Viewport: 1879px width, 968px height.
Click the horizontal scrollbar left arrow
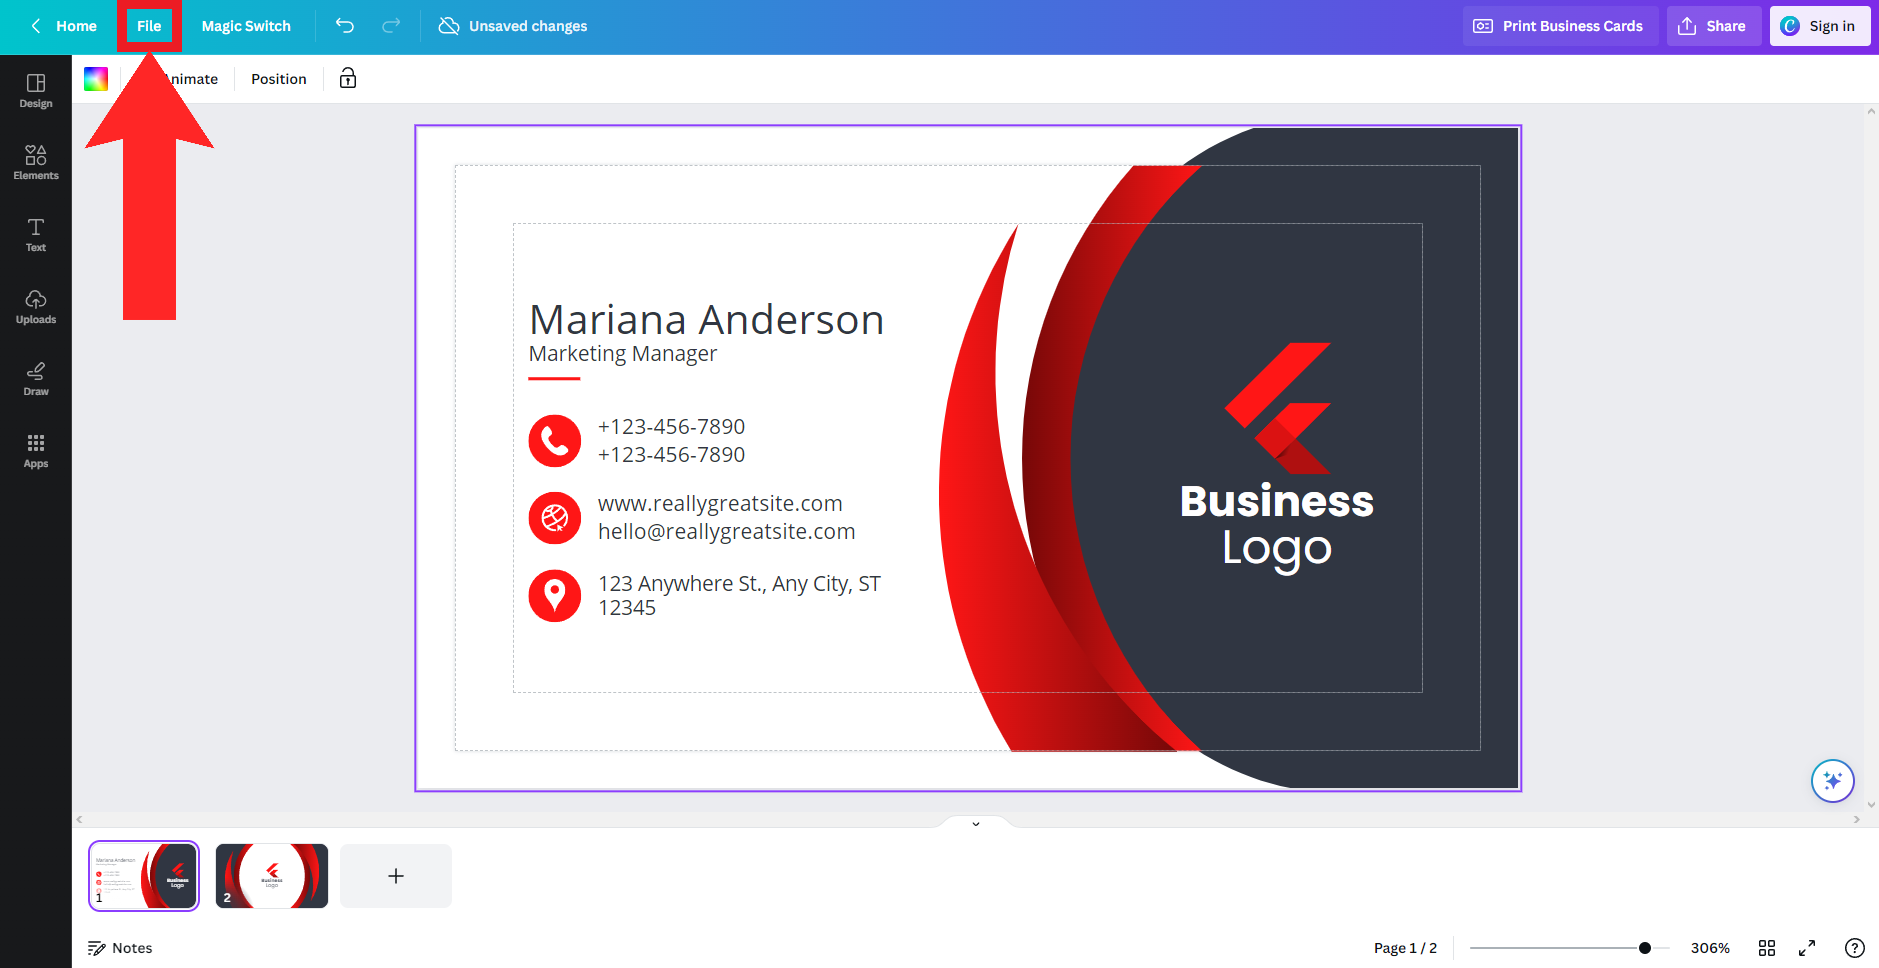(x=80, y=820)
